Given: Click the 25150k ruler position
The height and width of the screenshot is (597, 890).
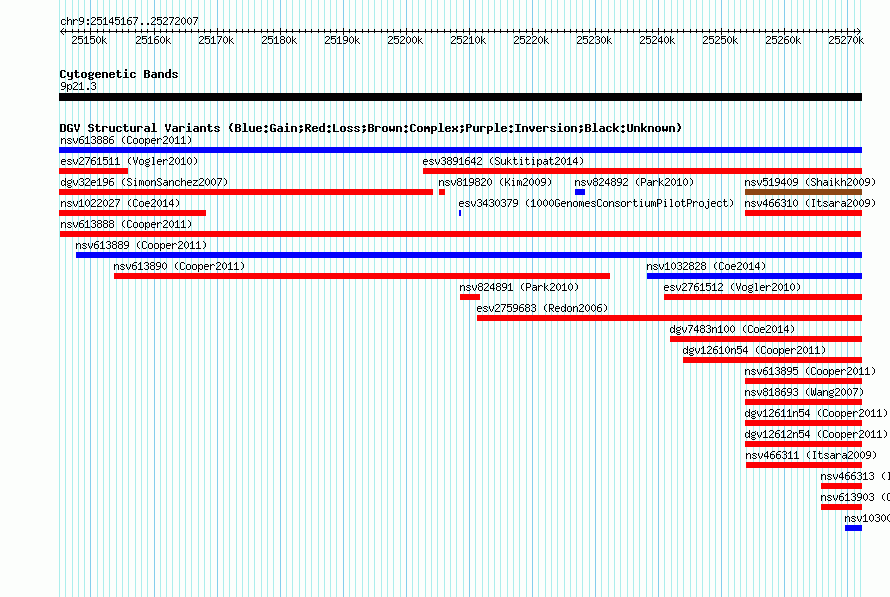Looking at the screenshot, I should [x=89, y=40].
